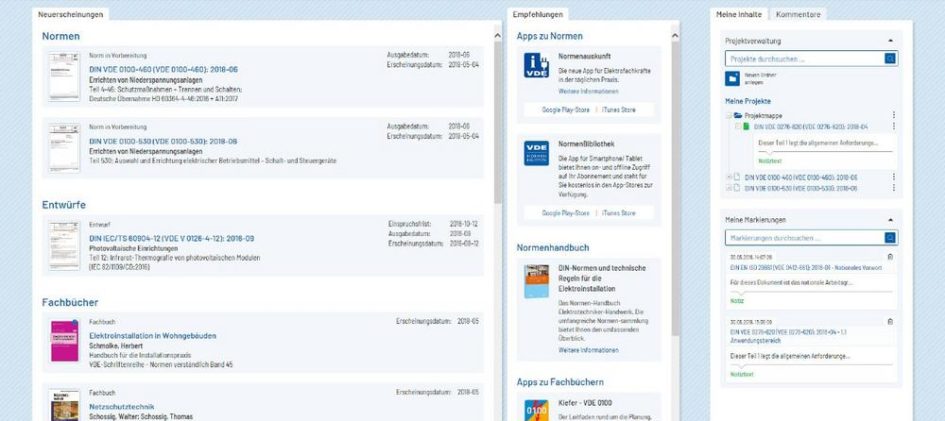Open three-dot menu for Projektmappe folder
The width and height of the screenshot is (945, 421).
pyautogui.click(x=893, y=115)
